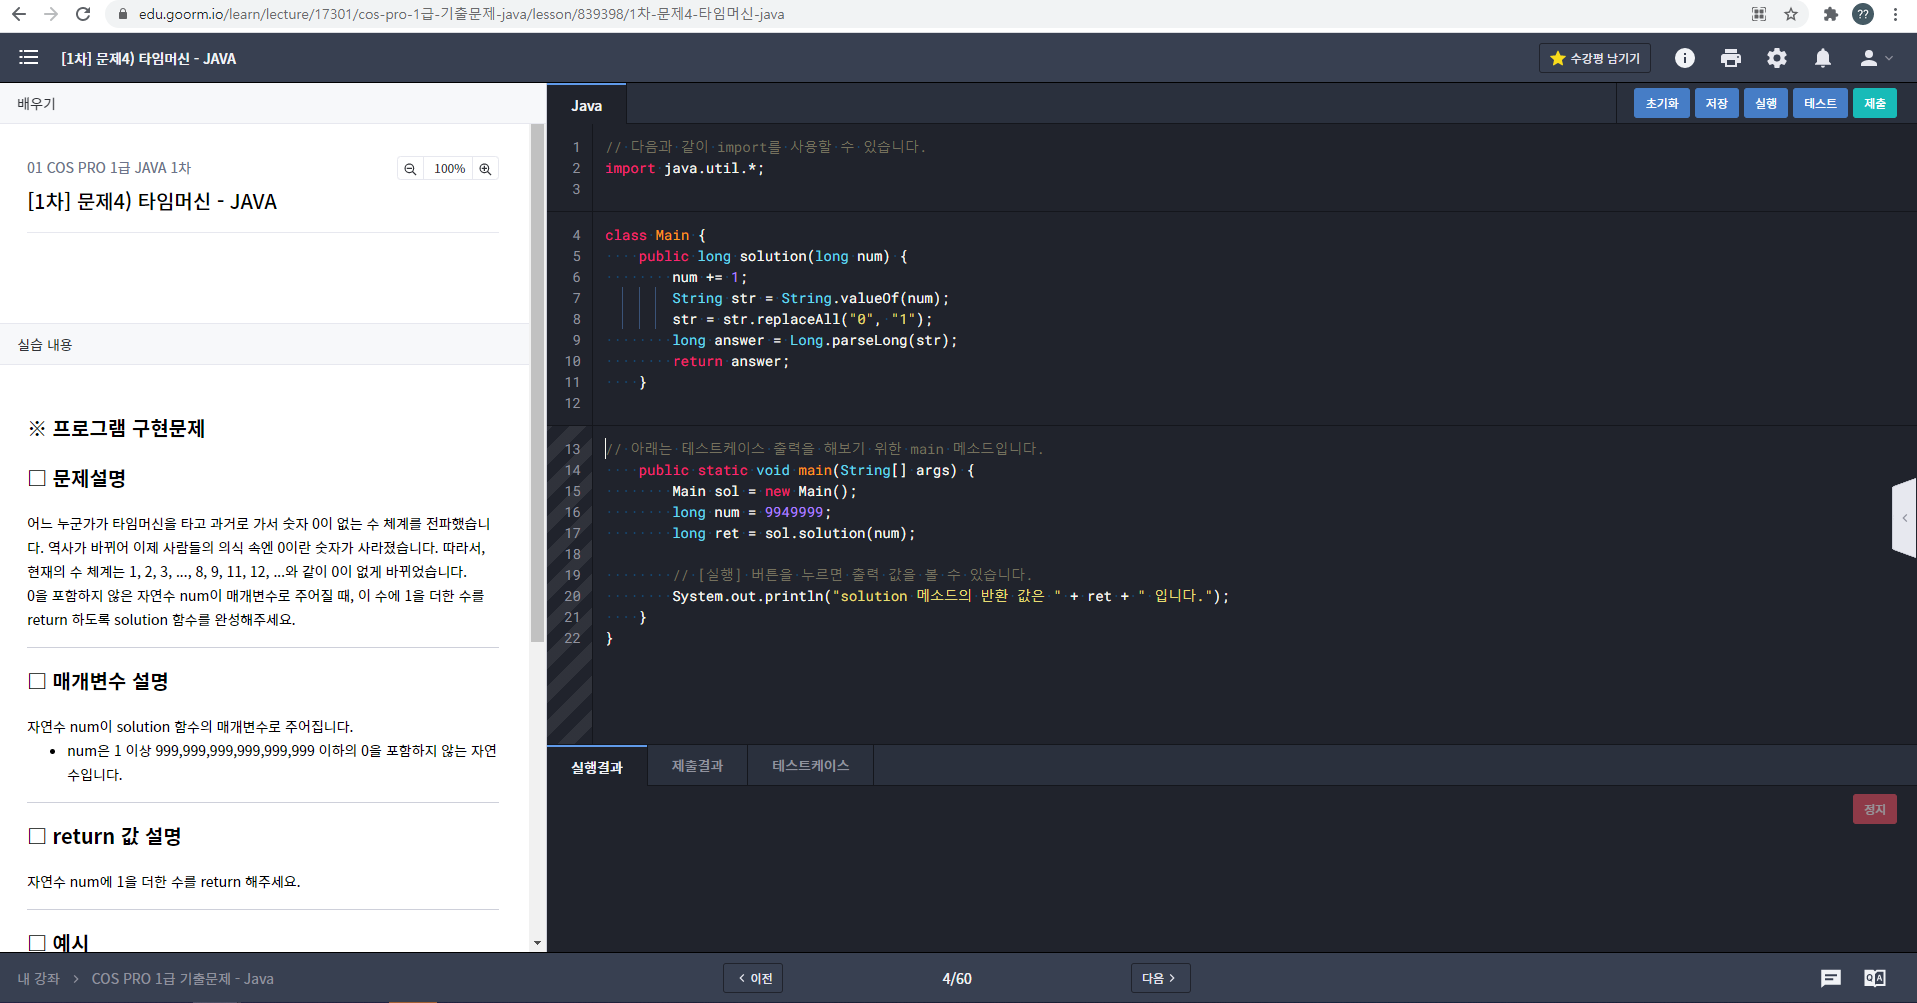
Task: Click the red 정지 stop button
Action: 1875,809
